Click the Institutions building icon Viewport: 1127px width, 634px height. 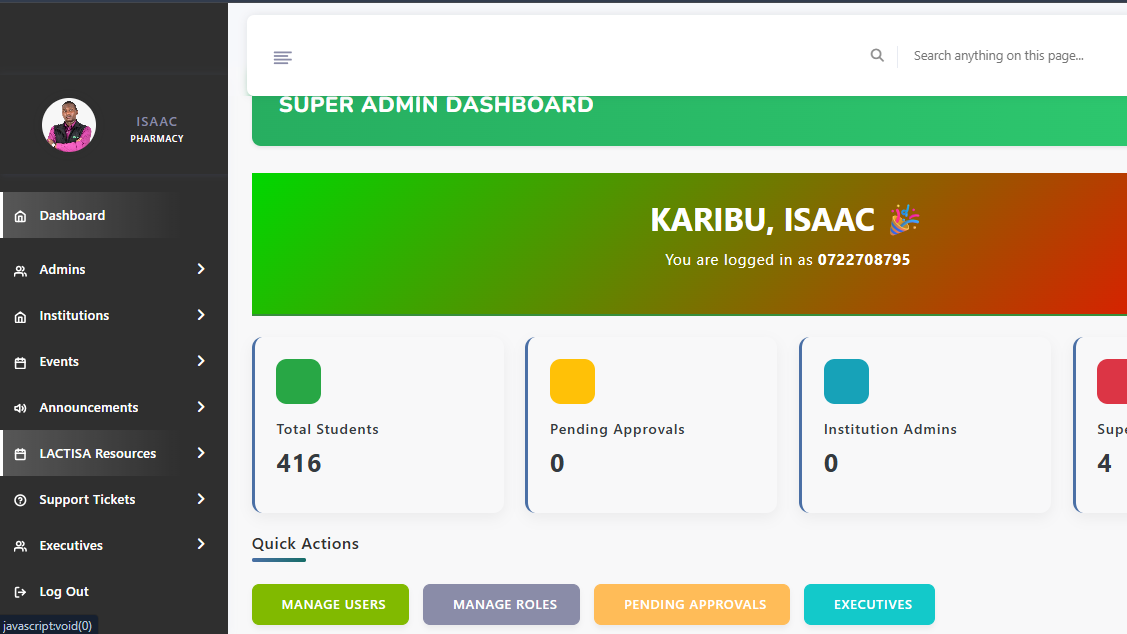pyautogui.click(x=20, y=315)
